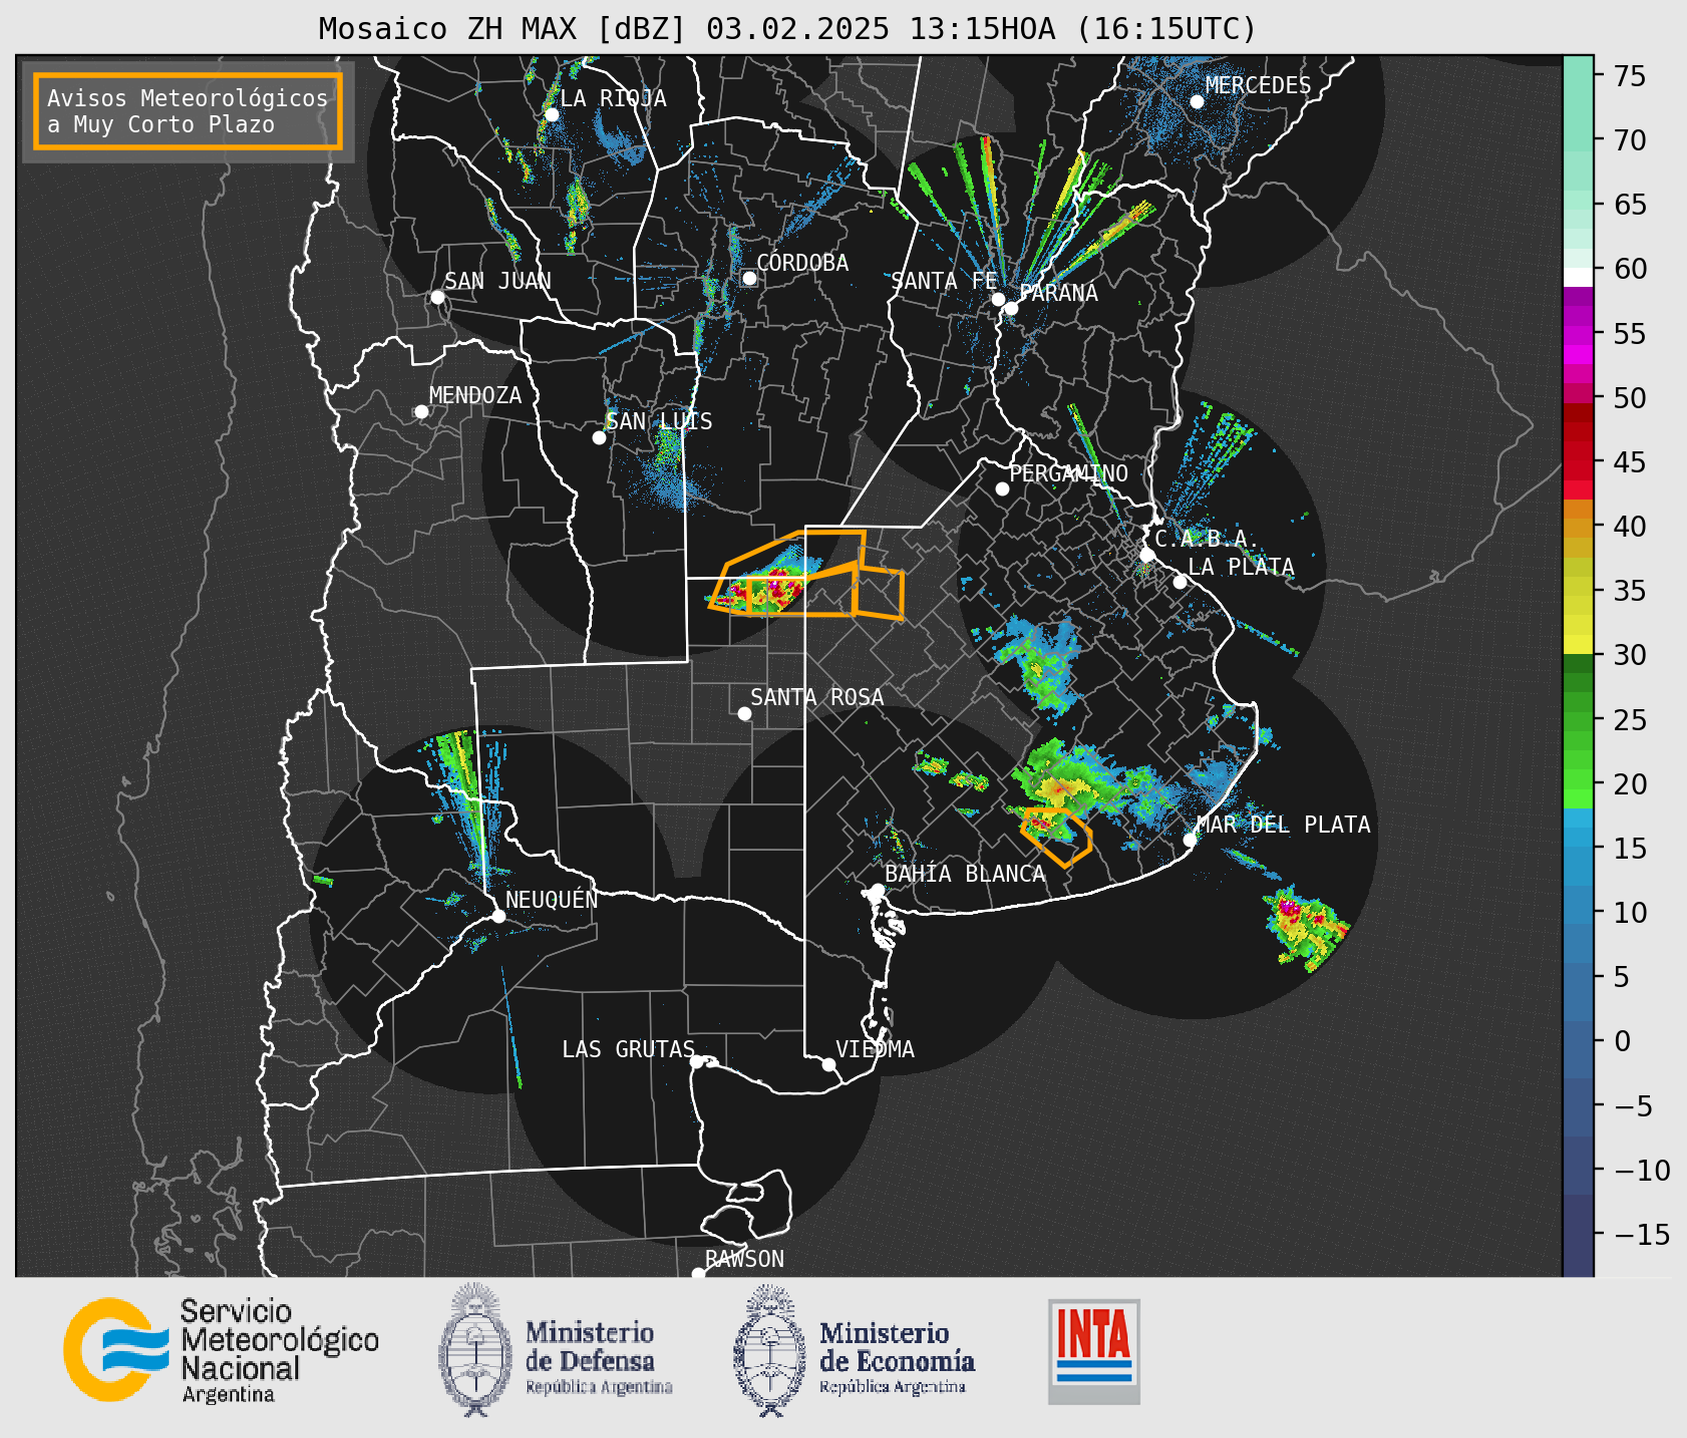Image resolution: width=1687 pixels, height=1438 pixels.
Task: Click the LAS GRUTAS city dot
Action: (697, 1062)
